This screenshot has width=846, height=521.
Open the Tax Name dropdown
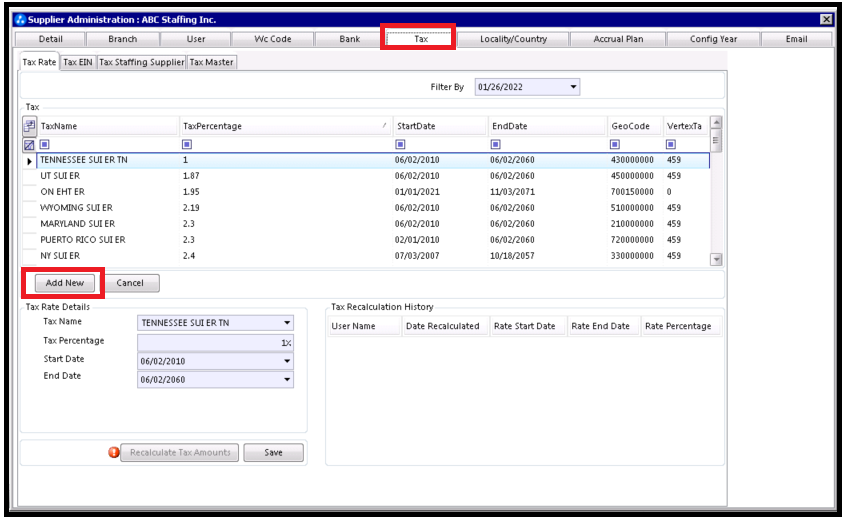(287, 323)
